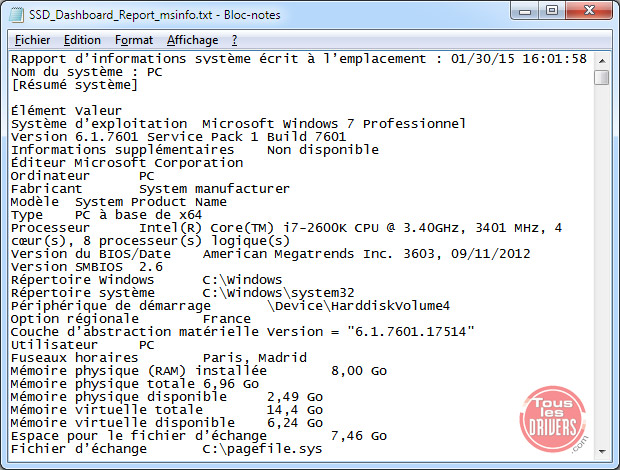Click the 'Utilisateur PC' line

pos(82,345)
